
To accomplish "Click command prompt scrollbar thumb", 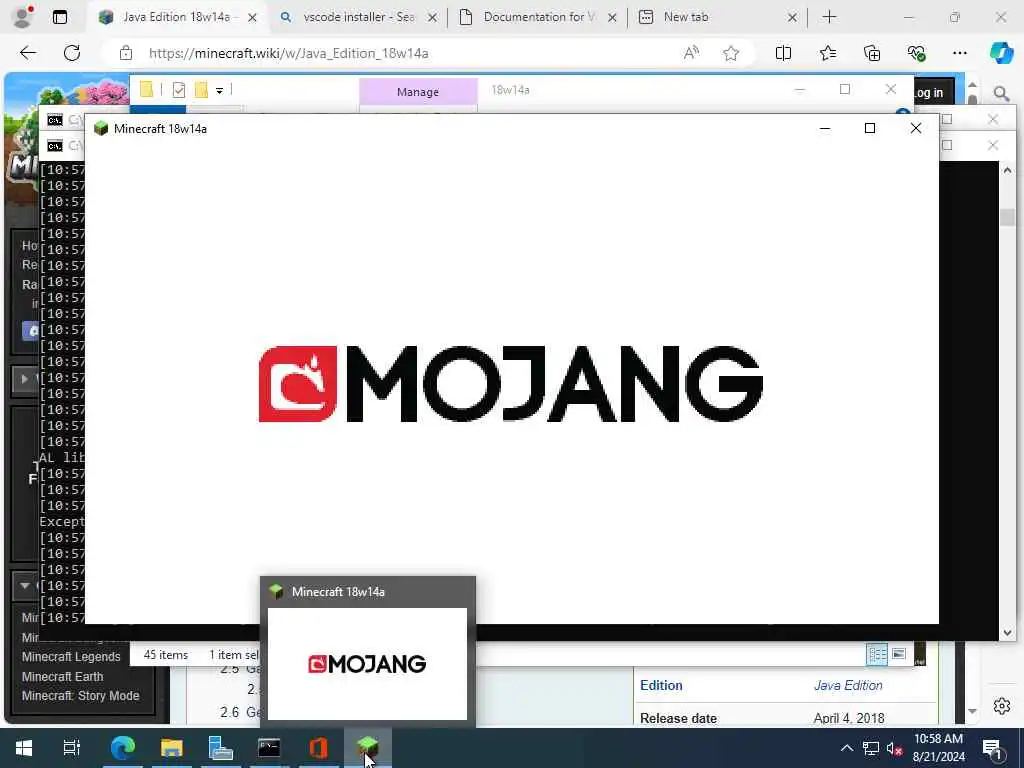I will (x=1007, y=217).
